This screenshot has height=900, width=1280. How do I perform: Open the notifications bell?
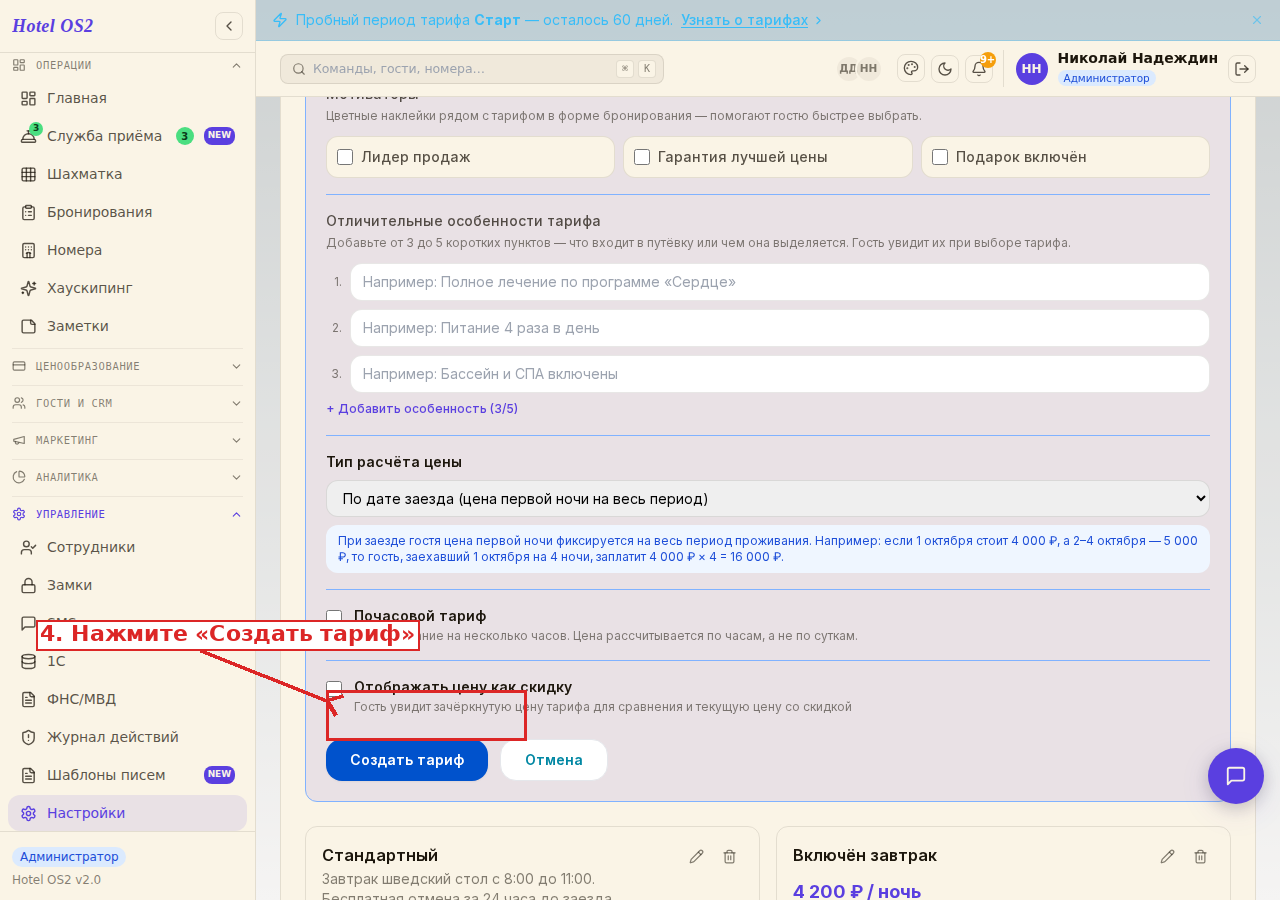[x=979, y=69]
